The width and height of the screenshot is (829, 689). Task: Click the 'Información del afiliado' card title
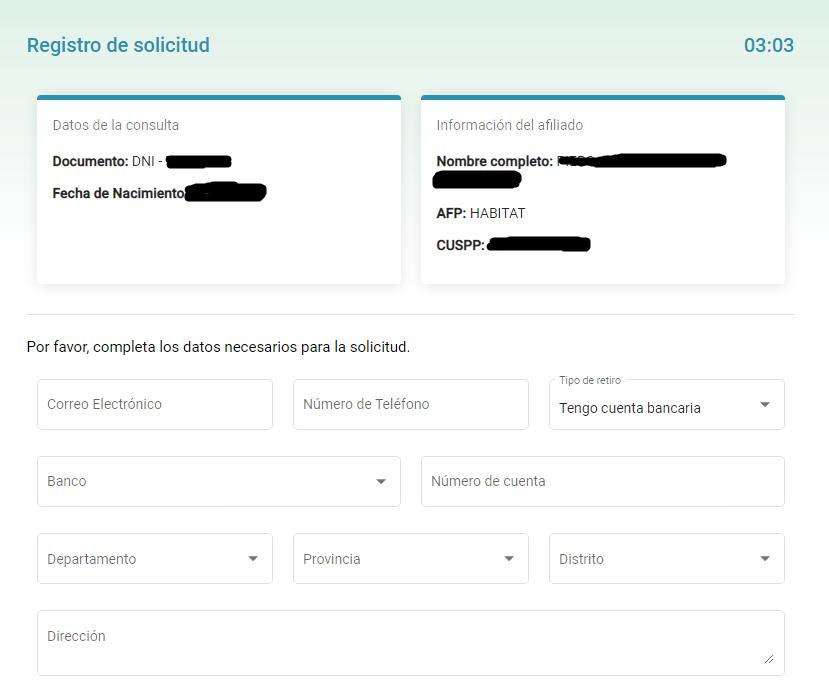(x=509, y=125)
